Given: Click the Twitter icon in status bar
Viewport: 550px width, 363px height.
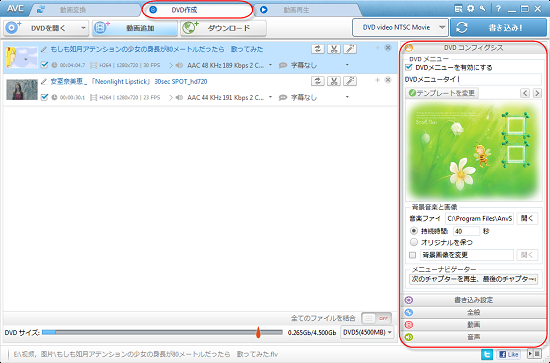Looking at the screenshot, I should 487,354.
